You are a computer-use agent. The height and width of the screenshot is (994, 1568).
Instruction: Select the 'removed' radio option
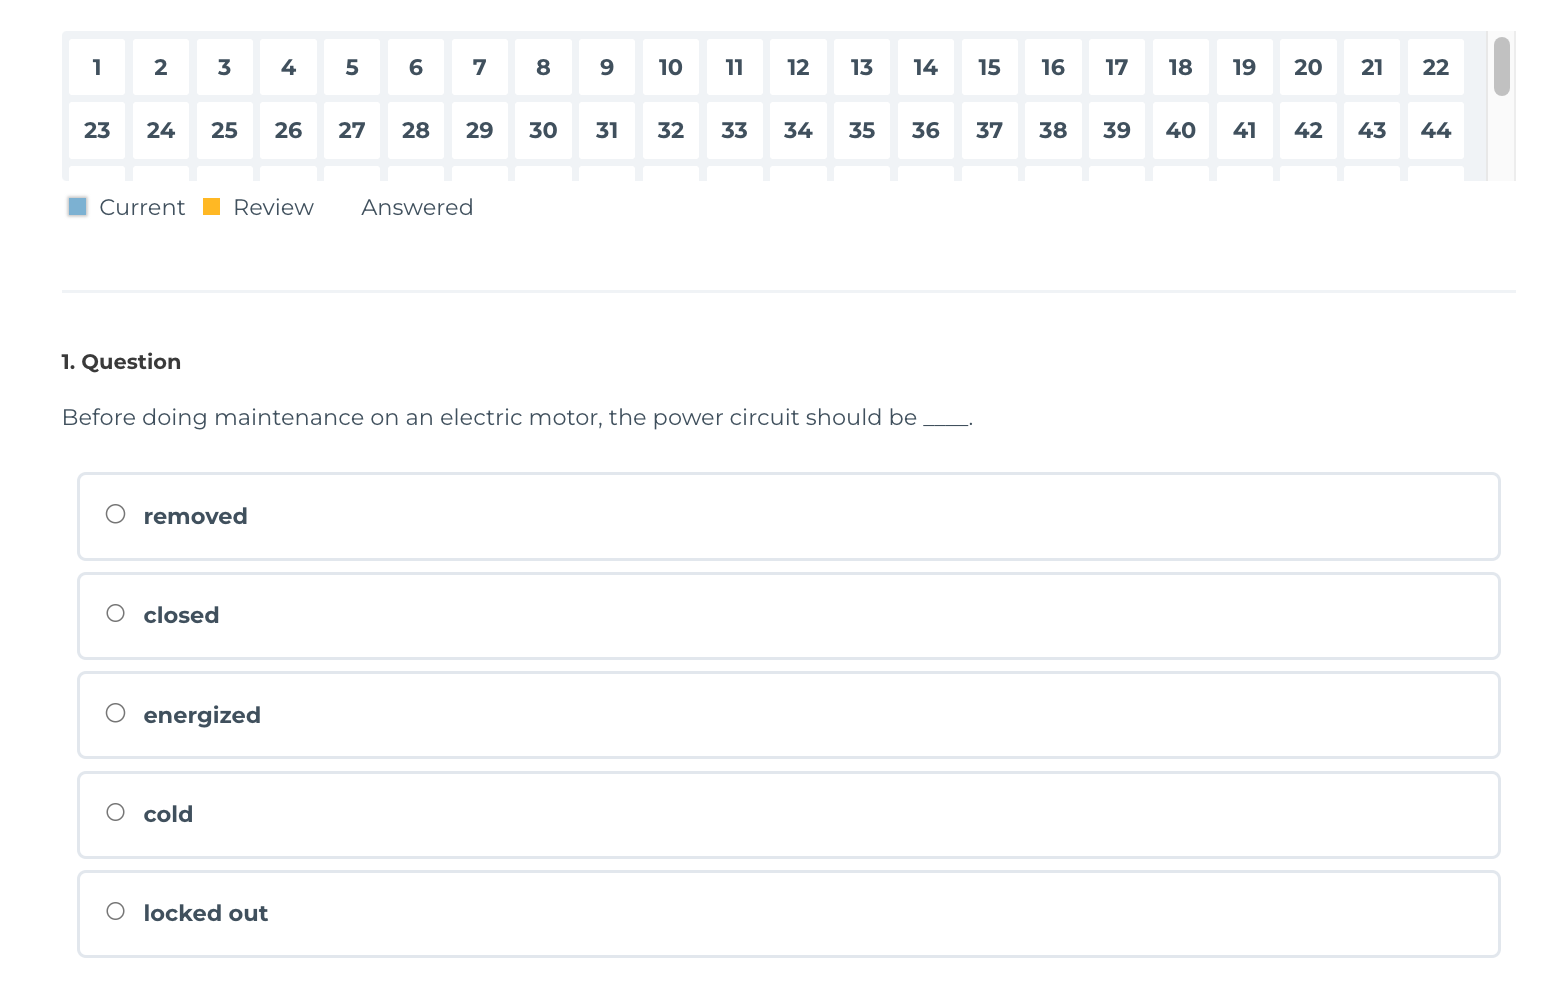[x=116, y=515]
